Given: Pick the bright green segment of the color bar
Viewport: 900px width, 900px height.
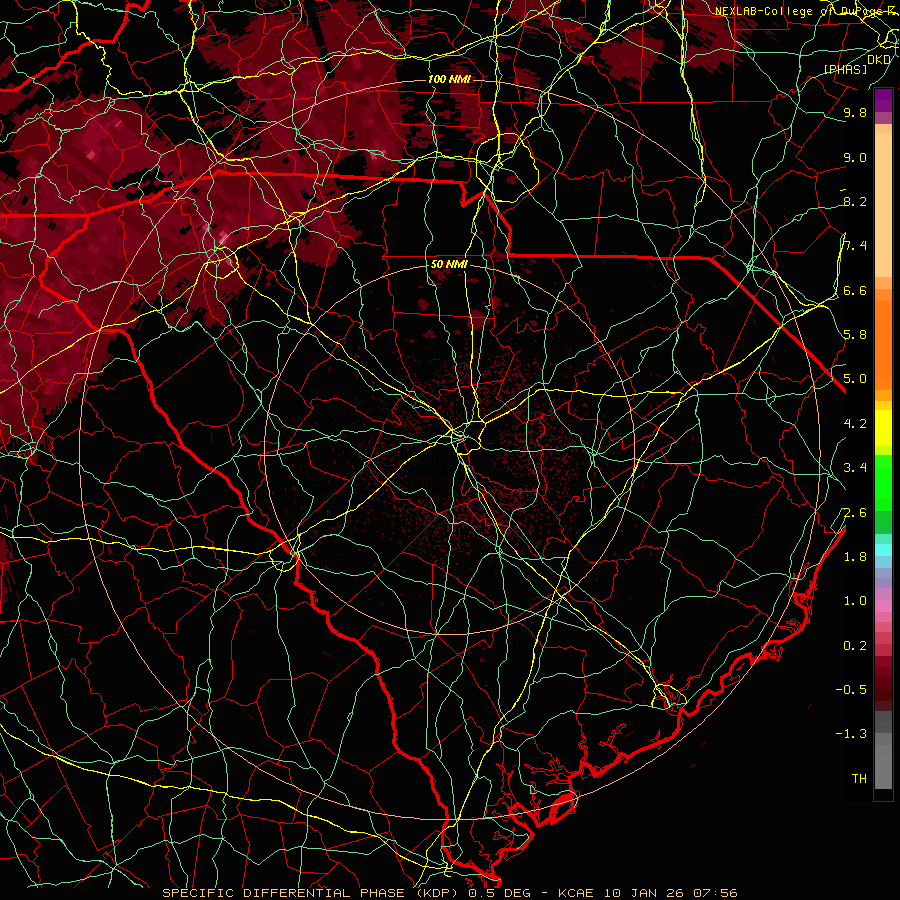Looking at the screenshot, I should pyautogui.click(x=883, y=483).
